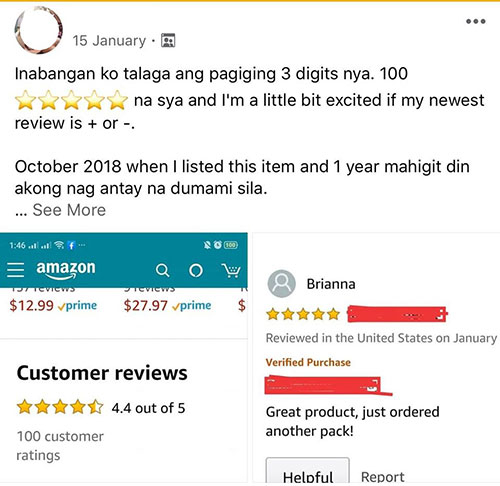Image resolution: width=500 pixels, height=486 pixels.
Task: Open Brianna's reviewer avatar
Action: pos(282,284)
